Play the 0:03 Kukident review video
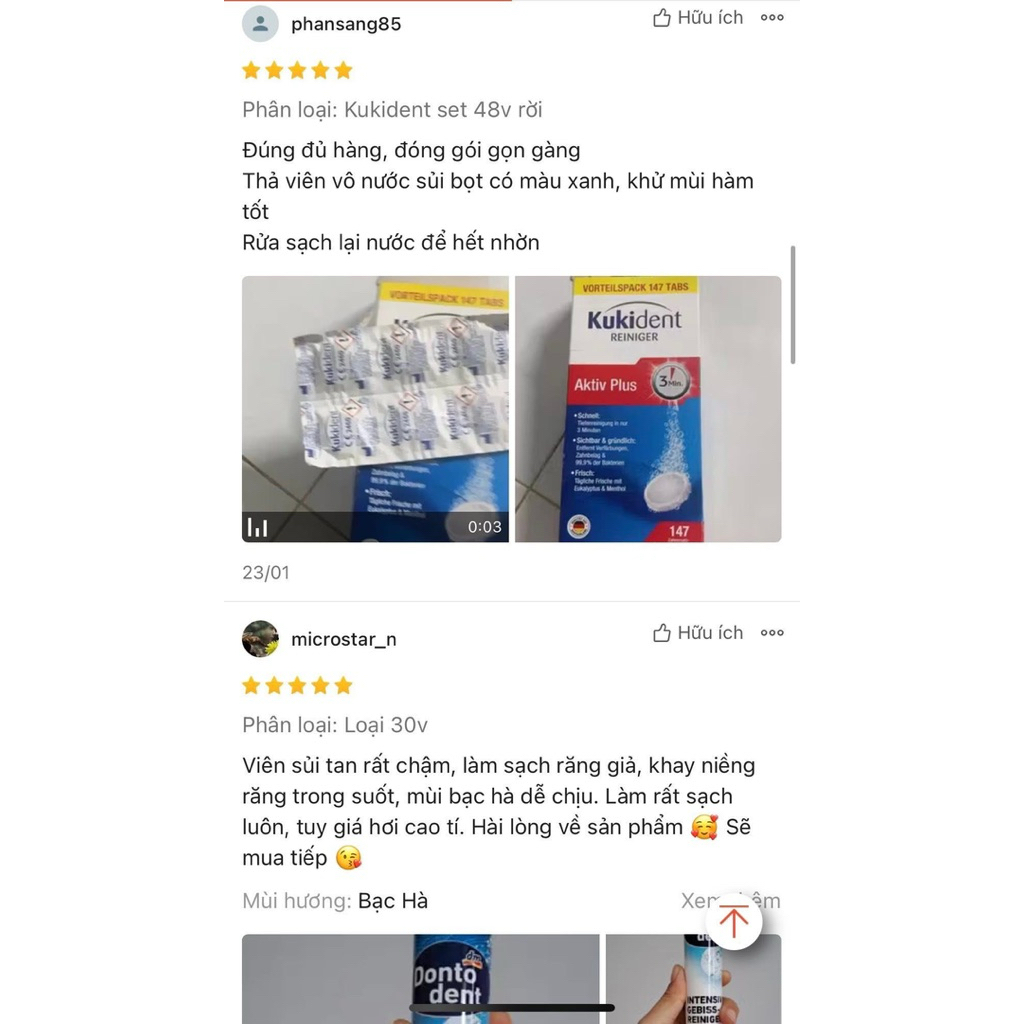Screen dimensions: 1024x1024 375,409
